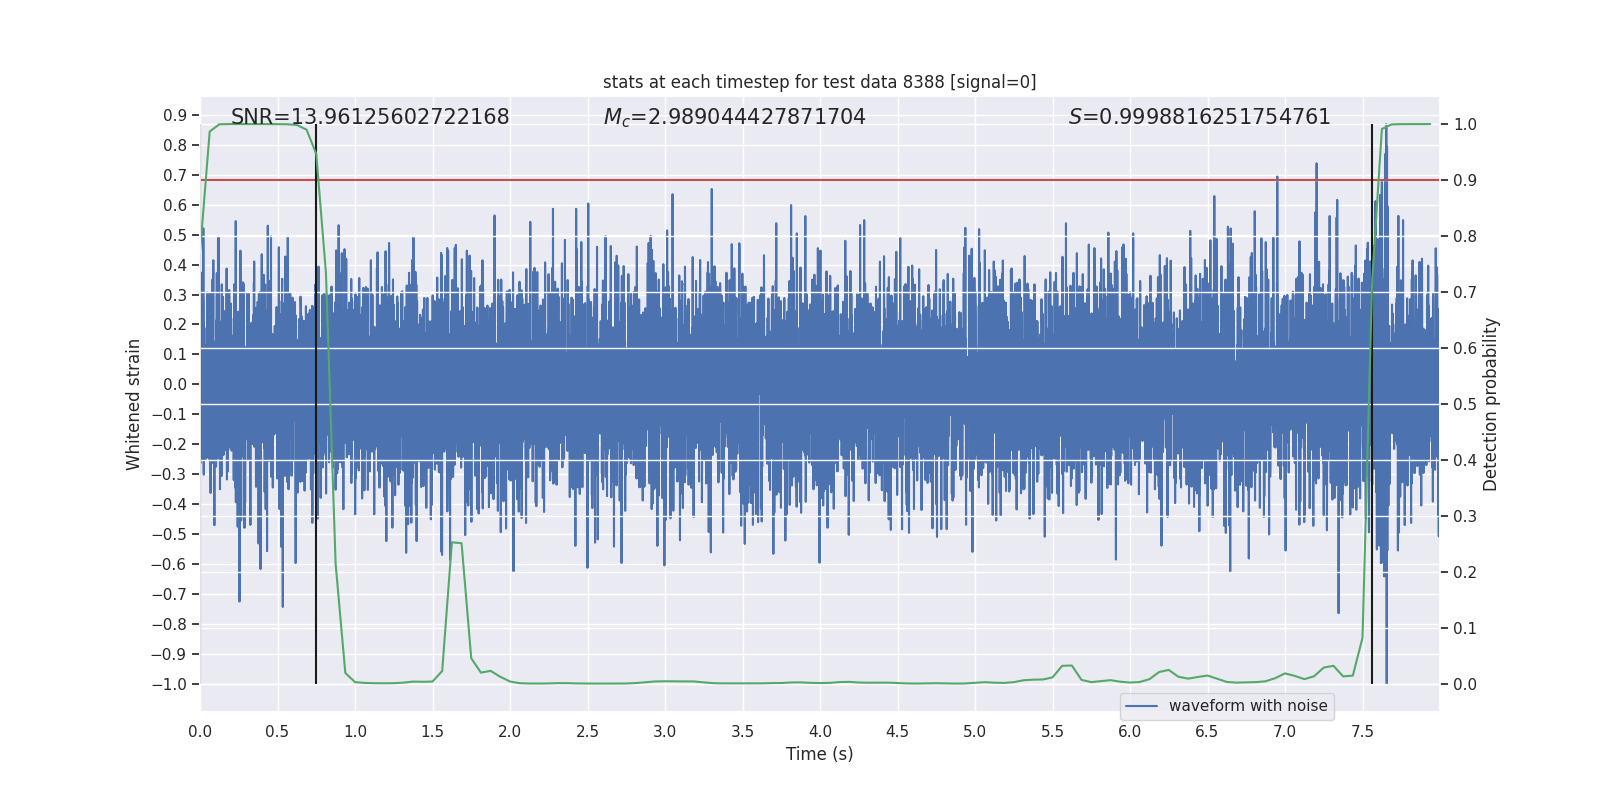
Task: Click the green probability peak near 1.6 s
Action: coord(456,543)
